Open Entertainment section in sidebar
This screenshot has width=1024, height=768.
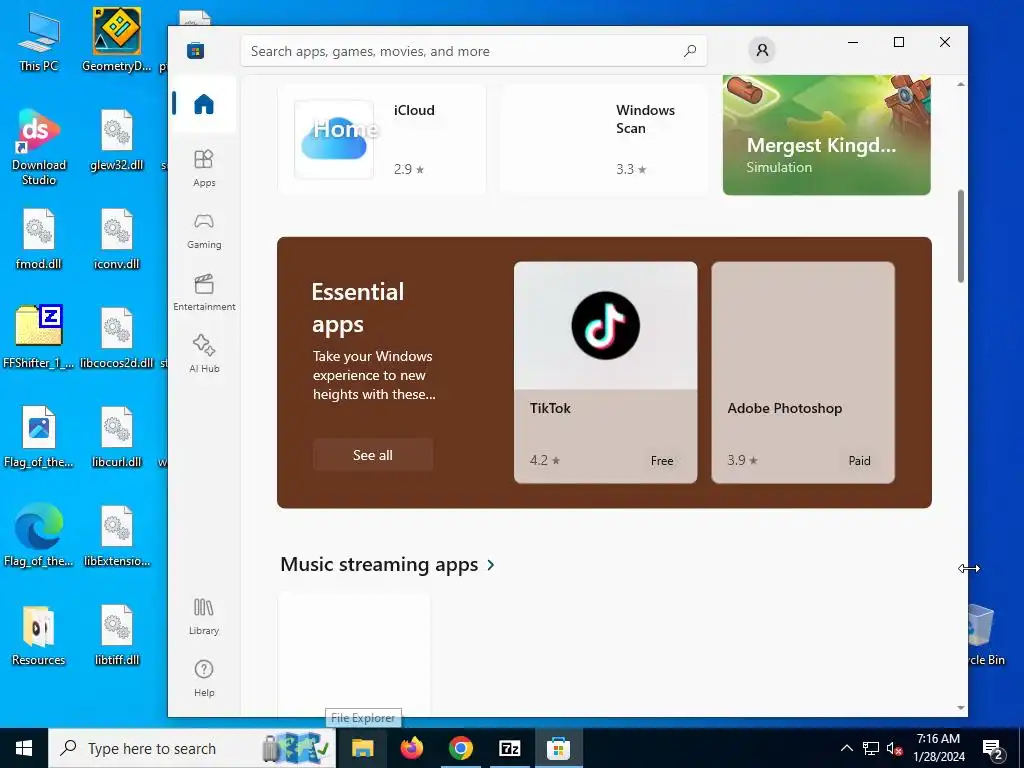pyautogui.click(x=204, y=293)
